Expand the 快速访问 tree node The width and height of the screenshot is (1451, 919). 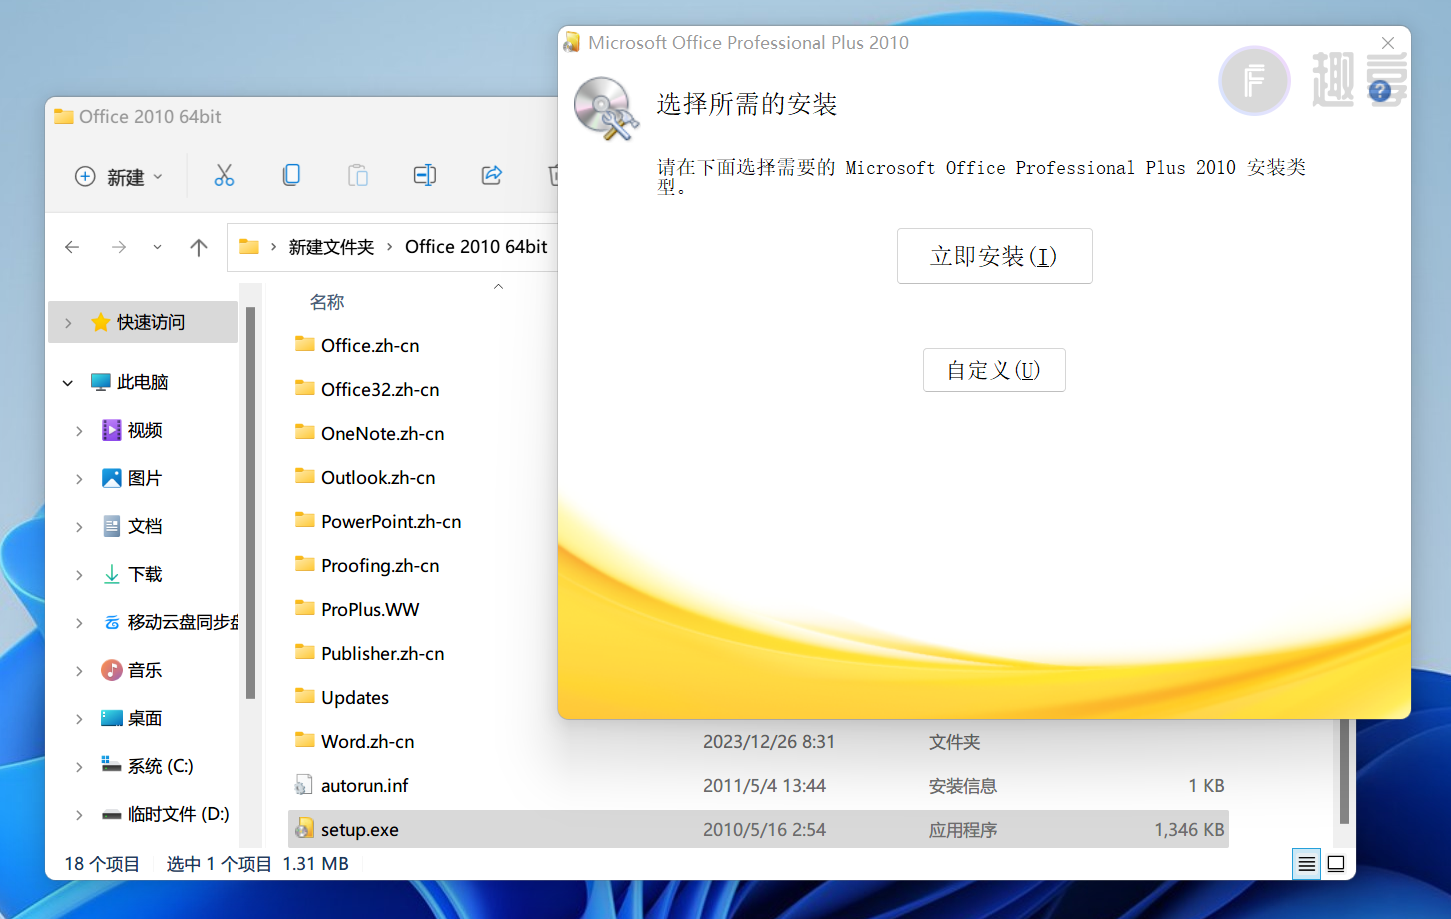(68, 323)
